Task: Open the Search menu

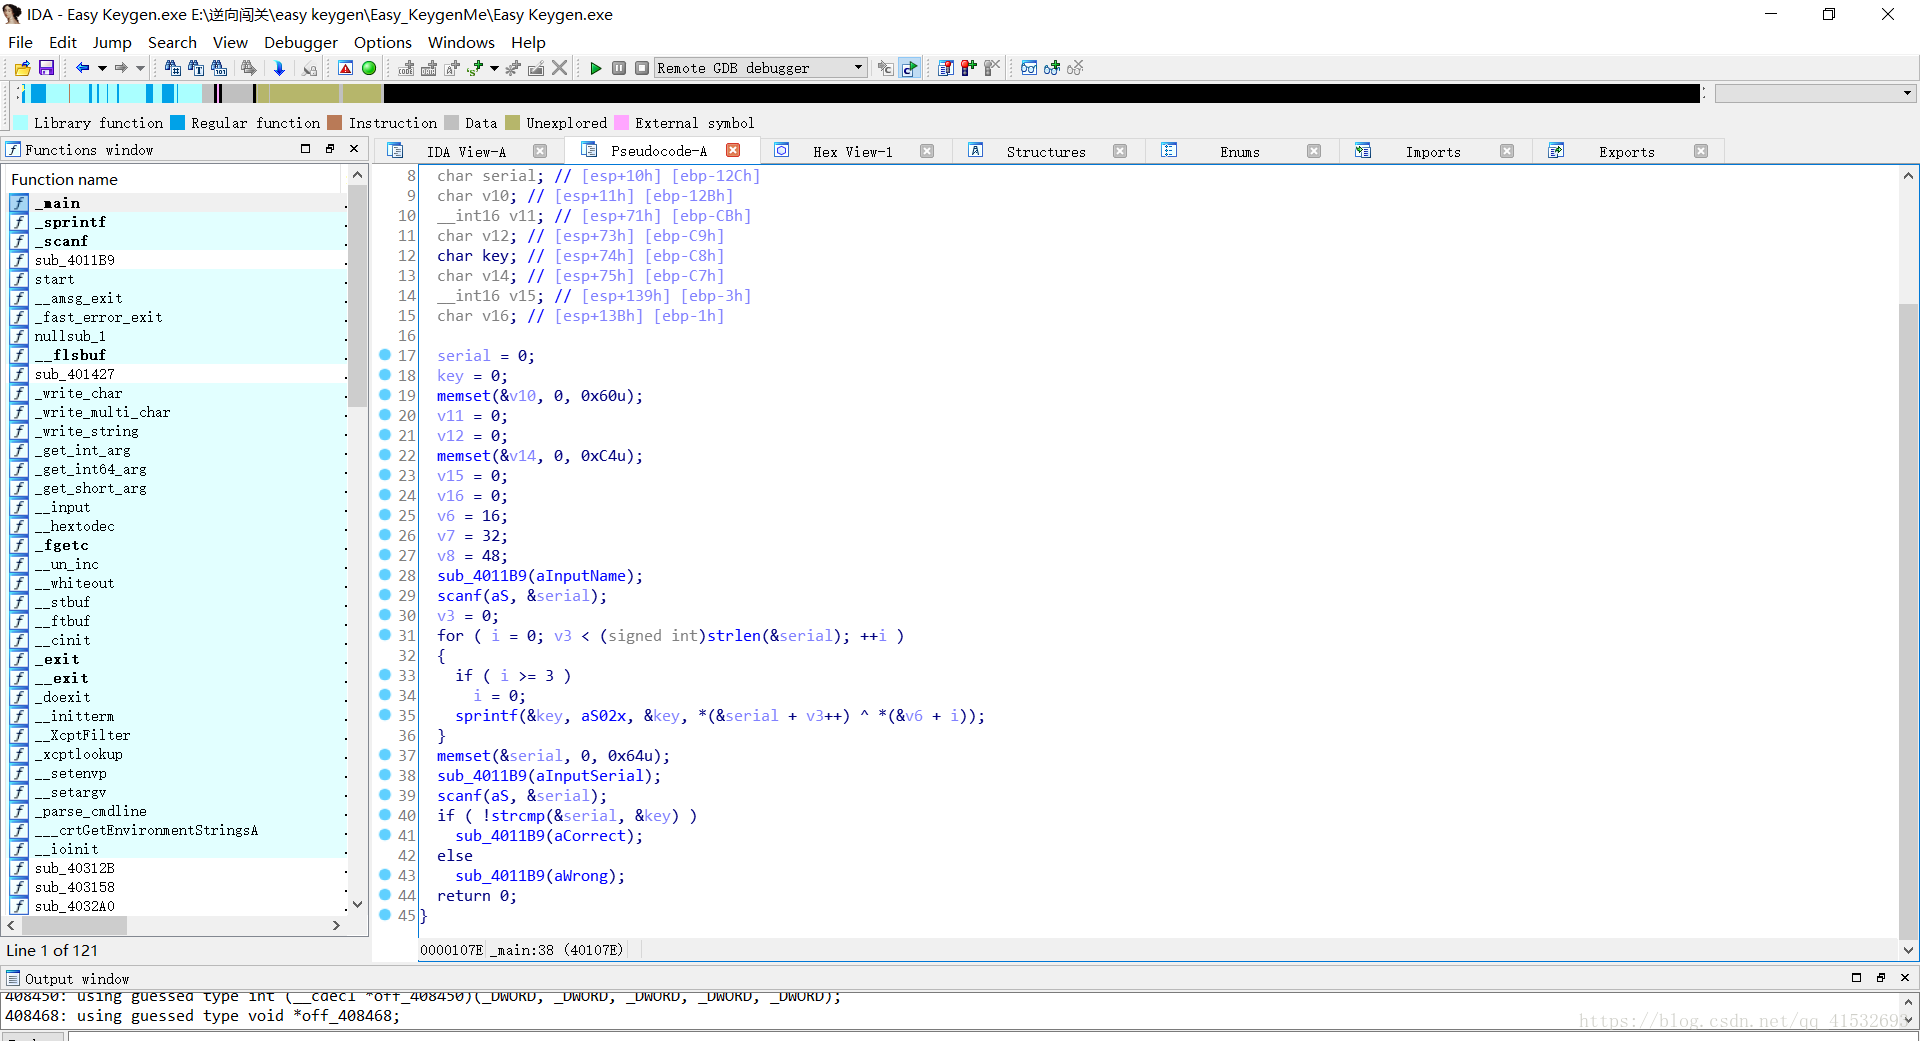Action: [172, 42]
